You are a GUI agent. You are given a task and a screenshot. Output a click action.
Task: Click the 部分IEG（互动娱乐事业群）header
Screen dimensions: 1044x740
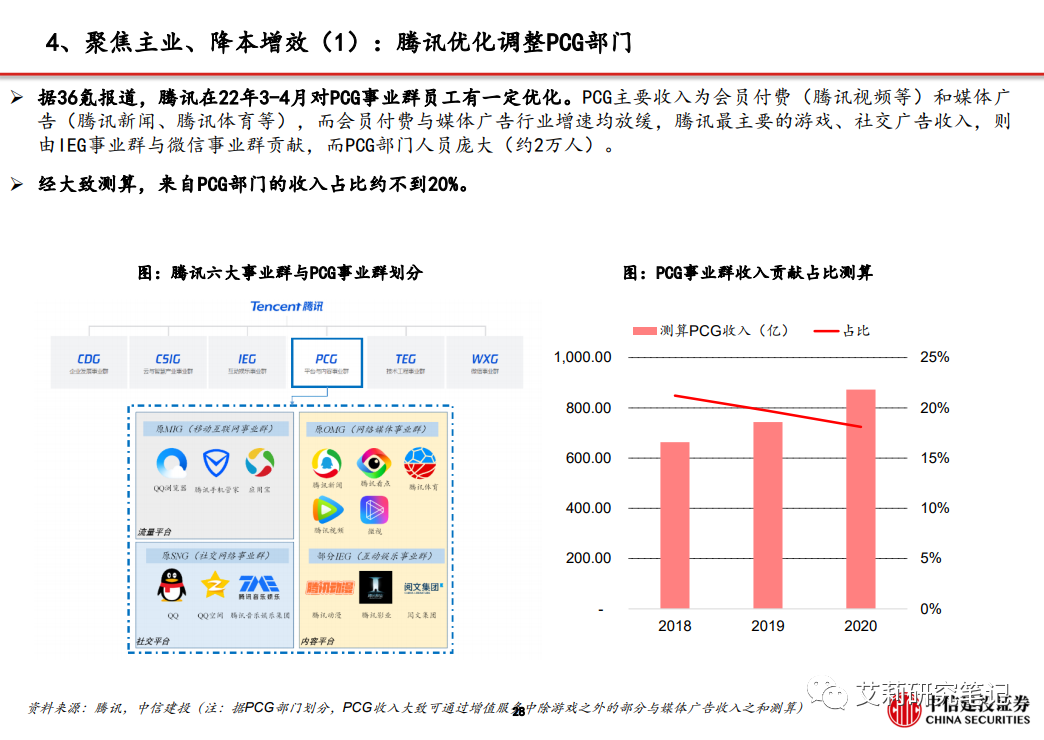[374, 555]
